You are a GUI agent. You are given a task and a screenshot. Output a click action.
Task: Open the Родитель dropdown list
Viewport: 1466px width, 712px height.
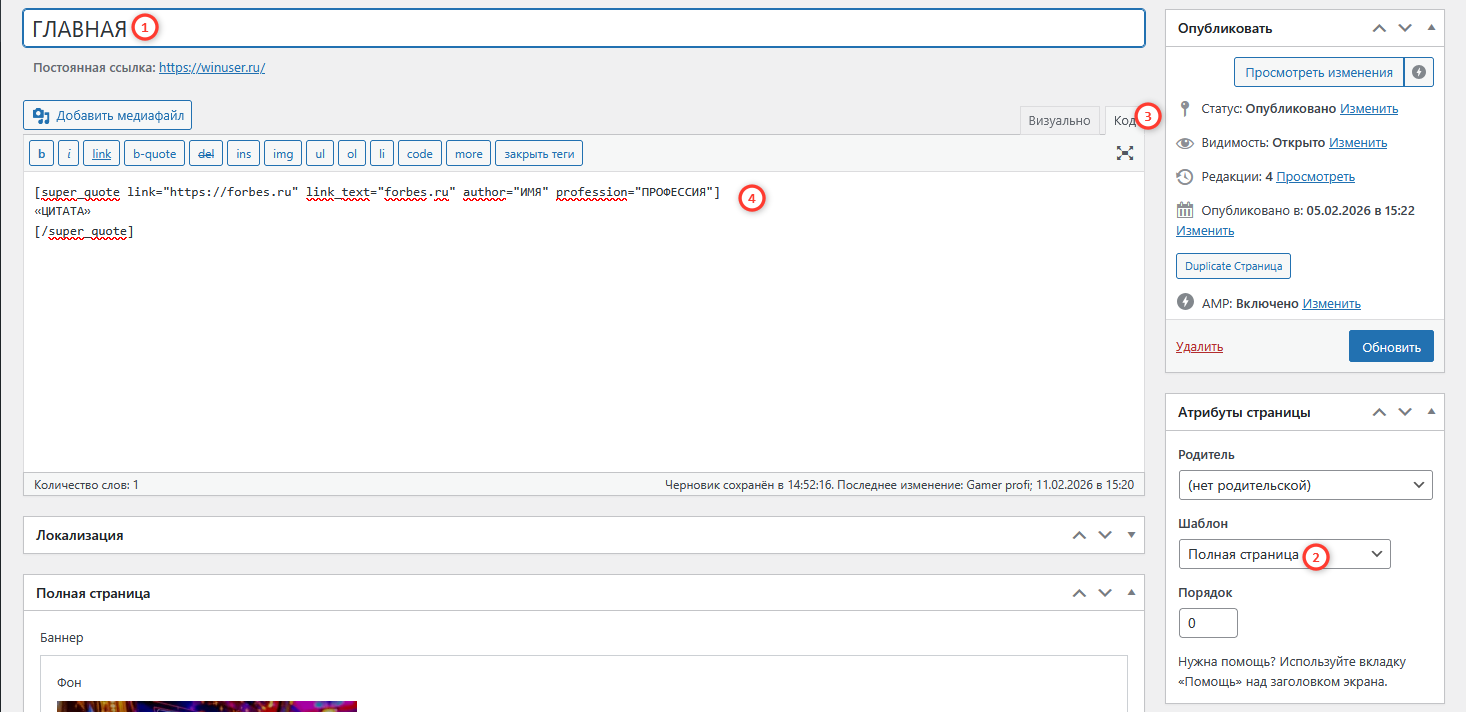tap(1305, 485)
